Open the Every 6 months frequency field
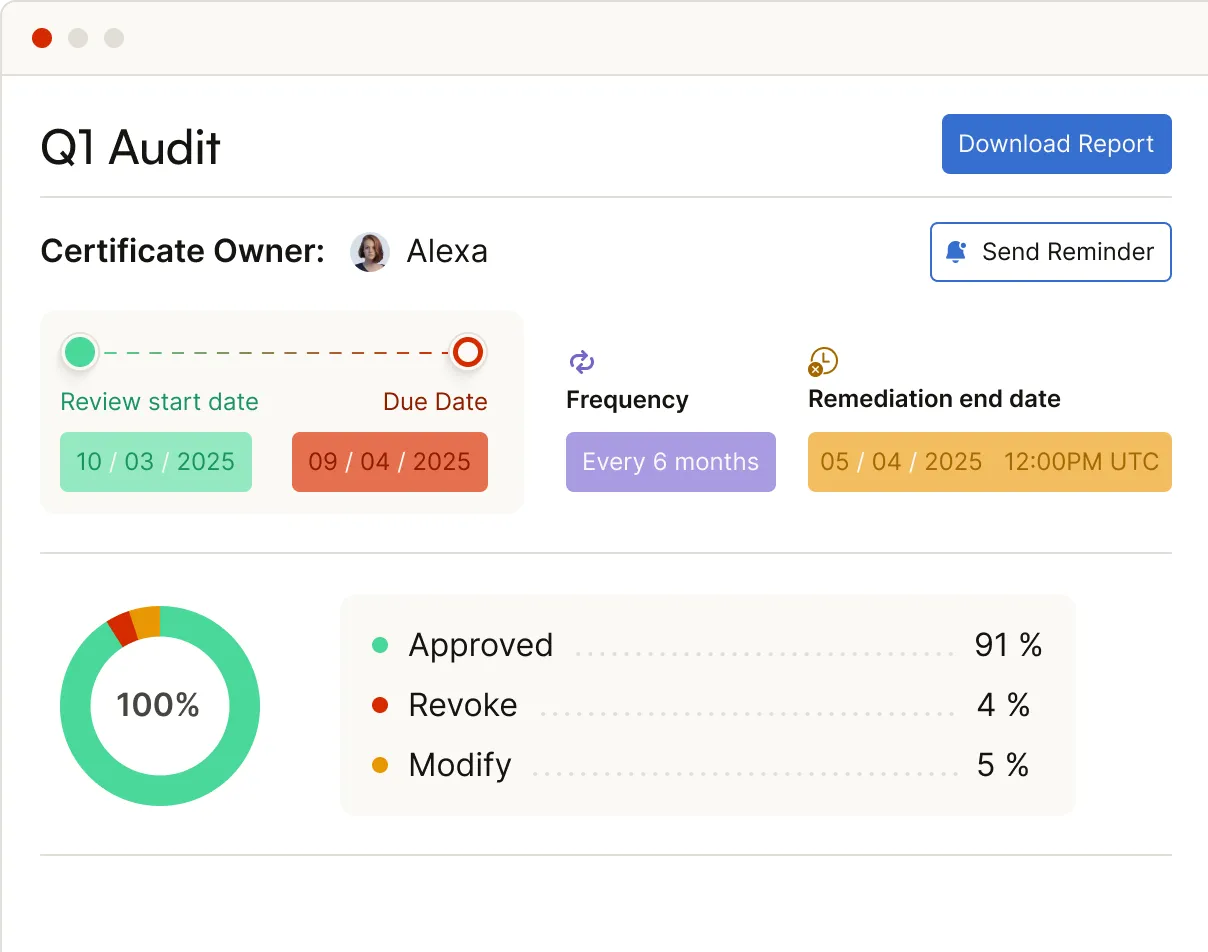Screen dimensions: 1208x952 point(671,462)
